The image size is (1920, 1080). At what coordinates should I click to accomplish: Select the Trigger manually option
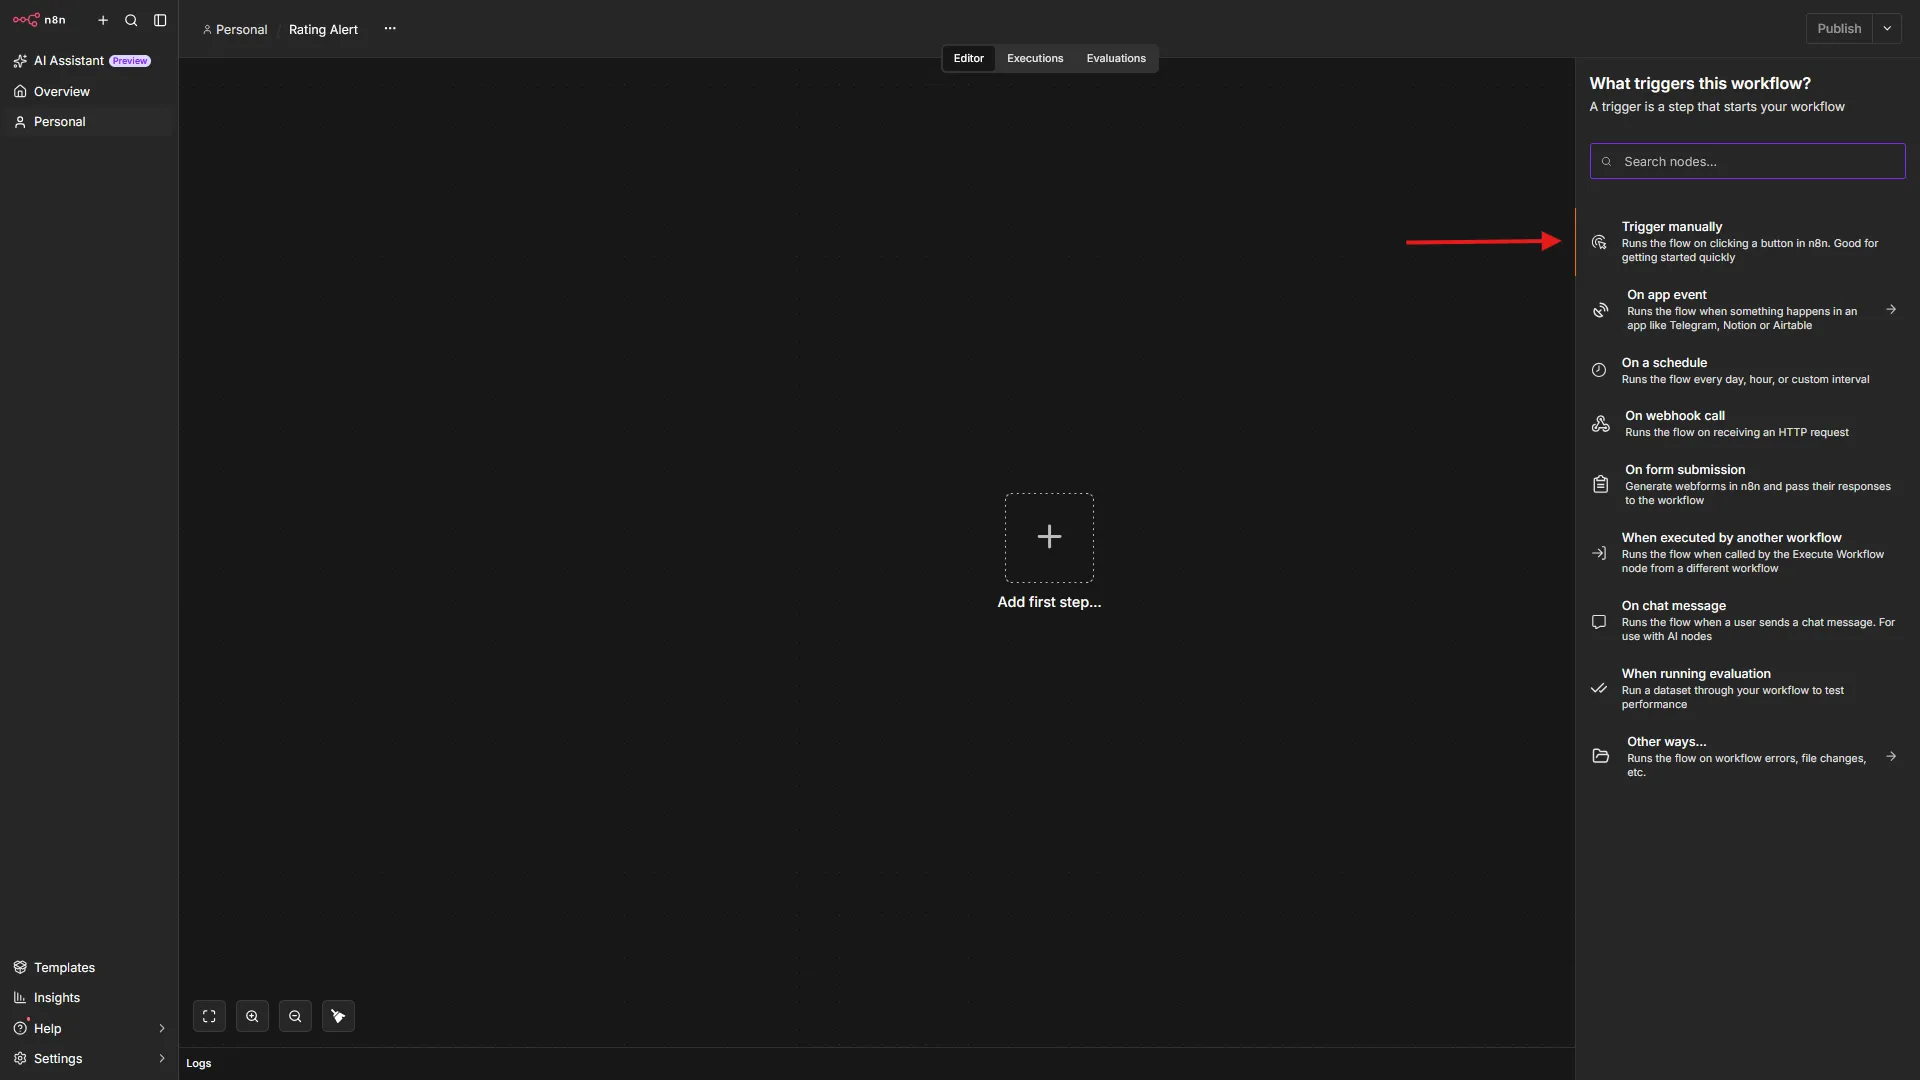[1747, 242]
